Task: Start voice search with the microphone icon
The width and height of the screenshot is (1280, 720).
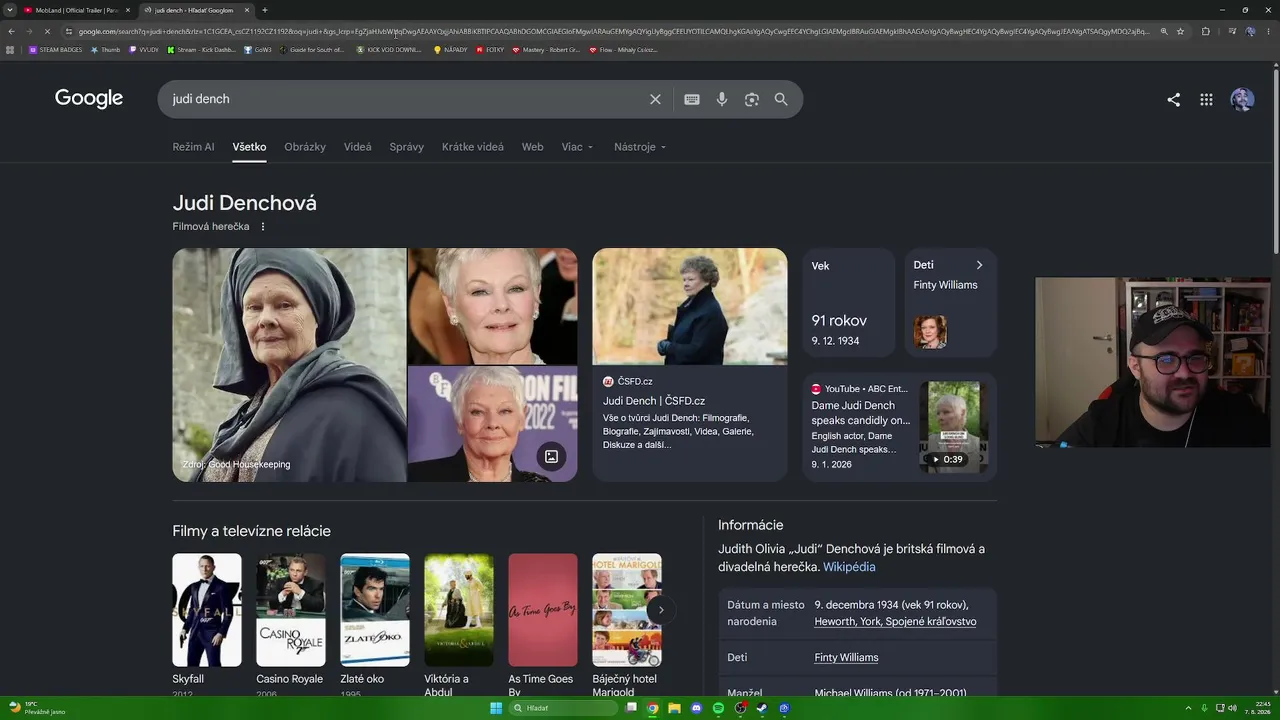Action: click(x=722, y=99)
